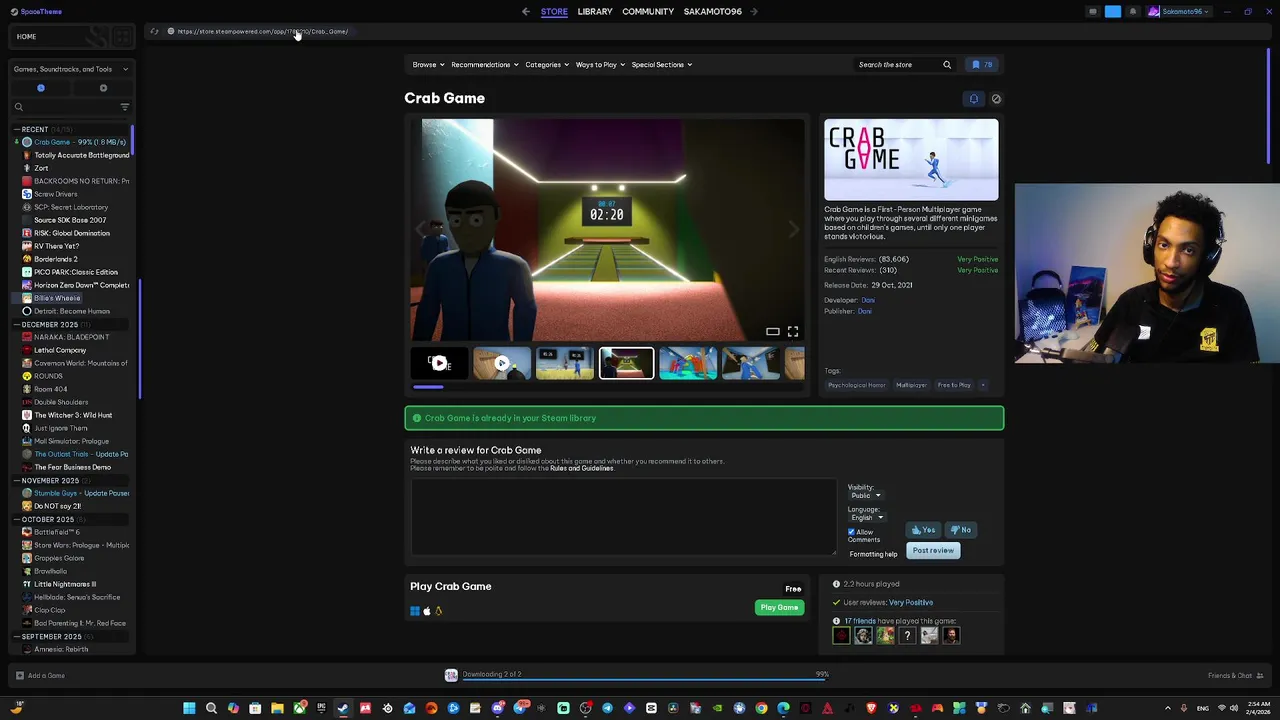Open the library filter options icon
This screenshot has width=1280, height=720.
[125, 107]
